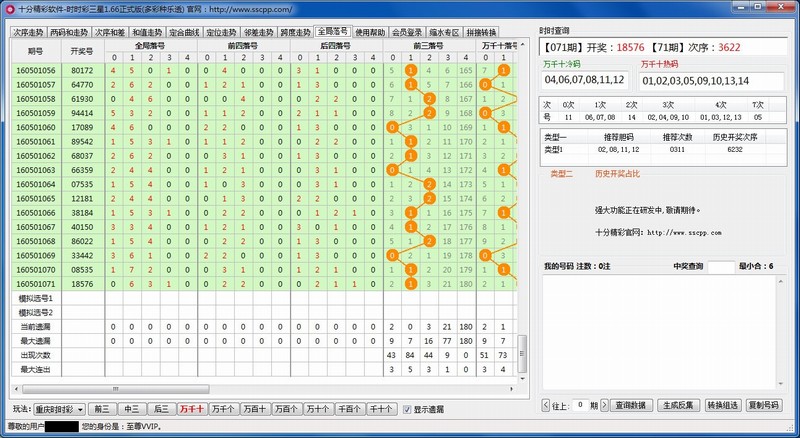This screenshot has width=800, height=438.
Task: Click the 万十个 button
Action: coord(318,409)
